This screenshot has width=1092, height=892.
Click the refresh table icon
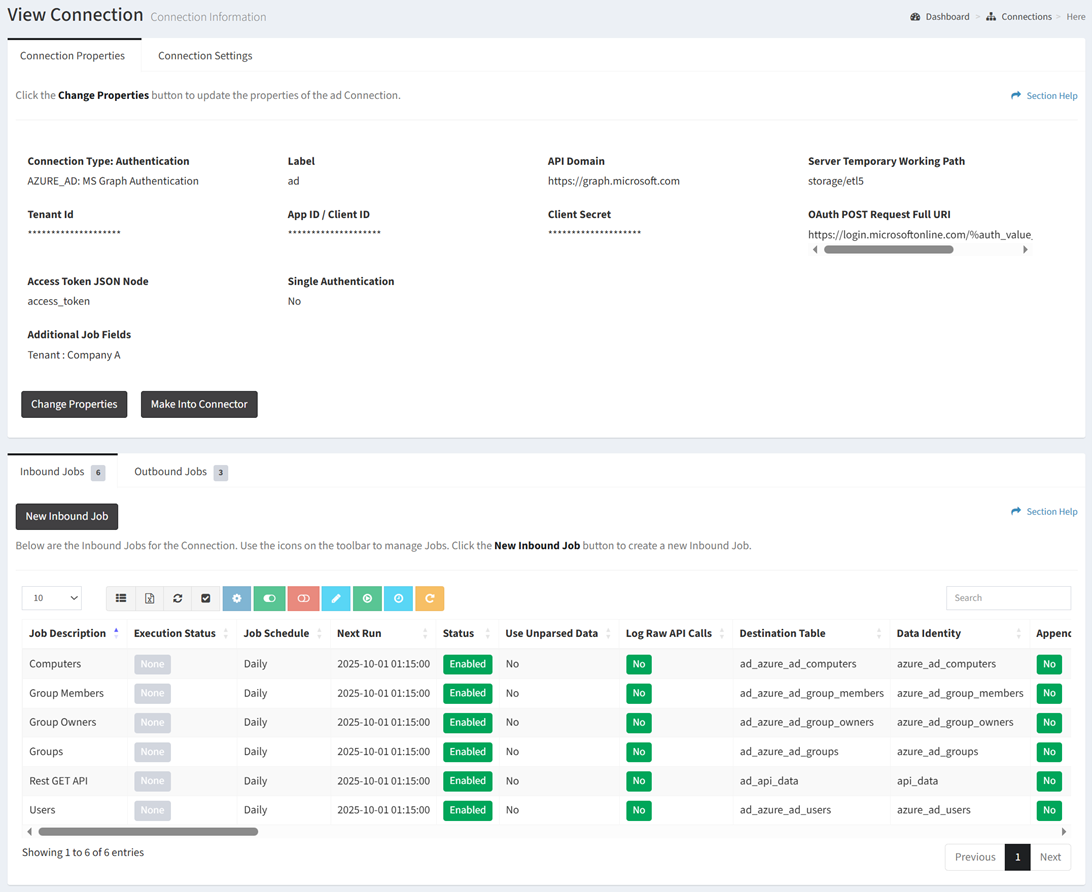tap(177, 598)
